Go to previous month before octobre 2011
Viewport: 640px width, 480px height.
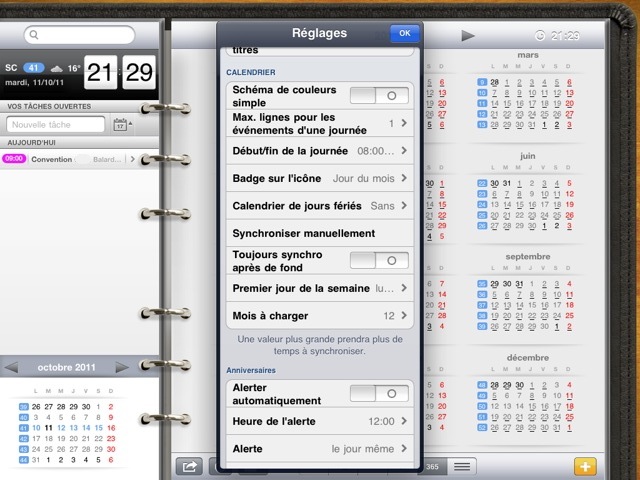pos(12,367)
